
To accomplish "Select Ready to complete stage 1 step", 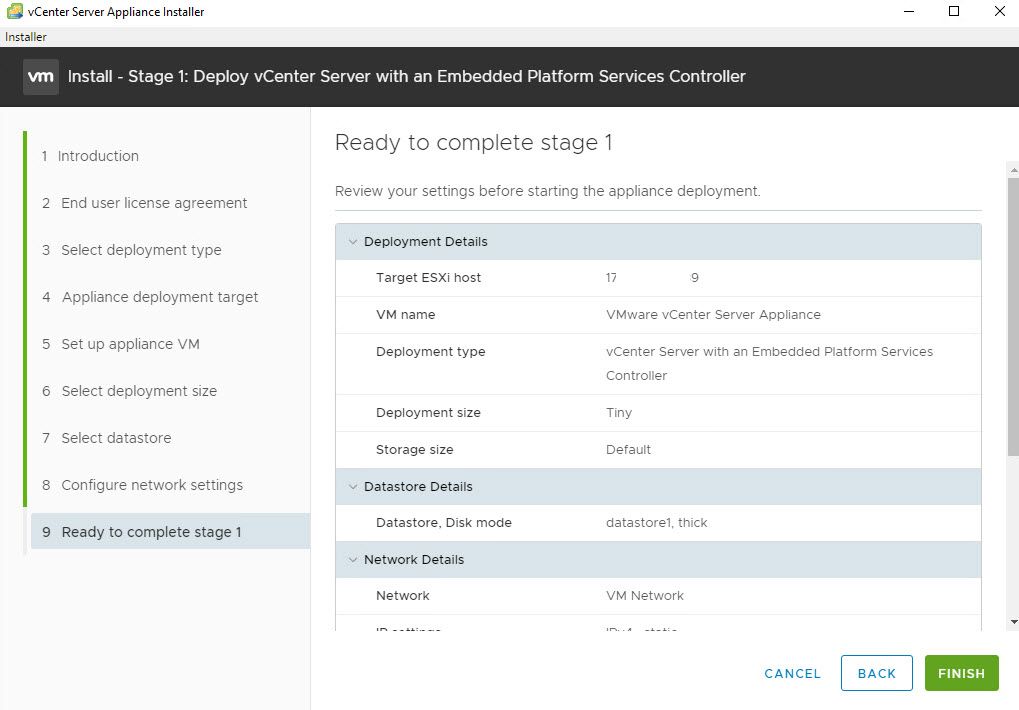I will 151,532.
